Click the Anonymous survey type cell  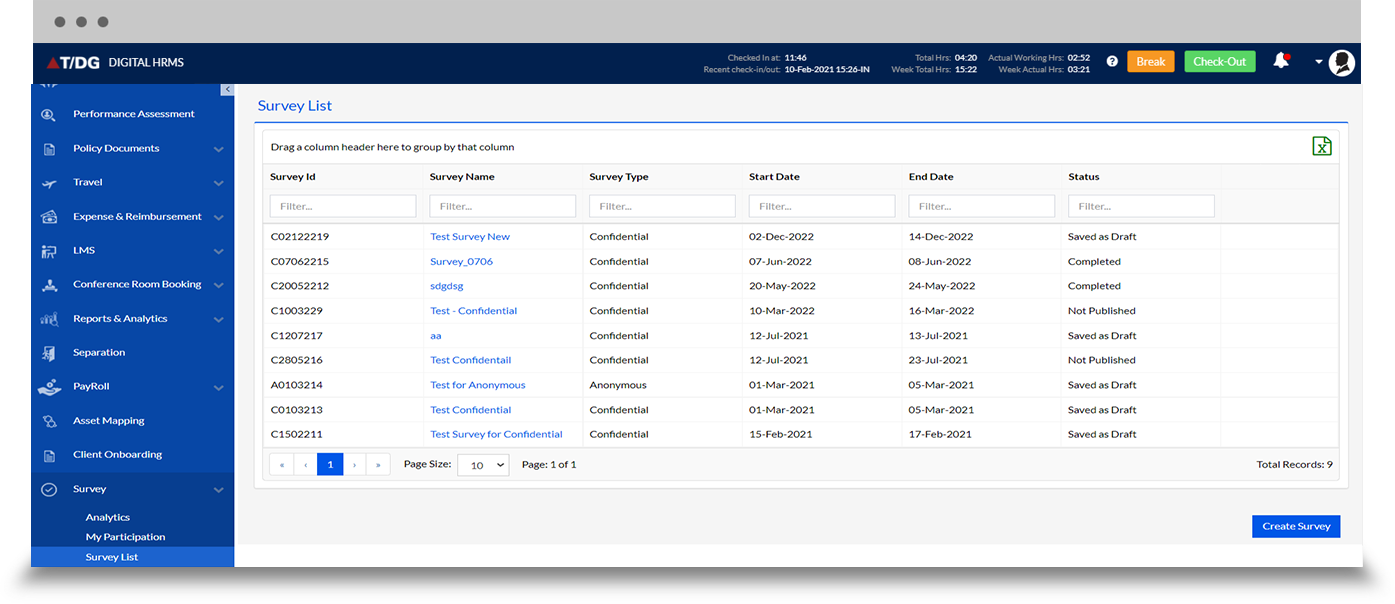tap(618, 385)
